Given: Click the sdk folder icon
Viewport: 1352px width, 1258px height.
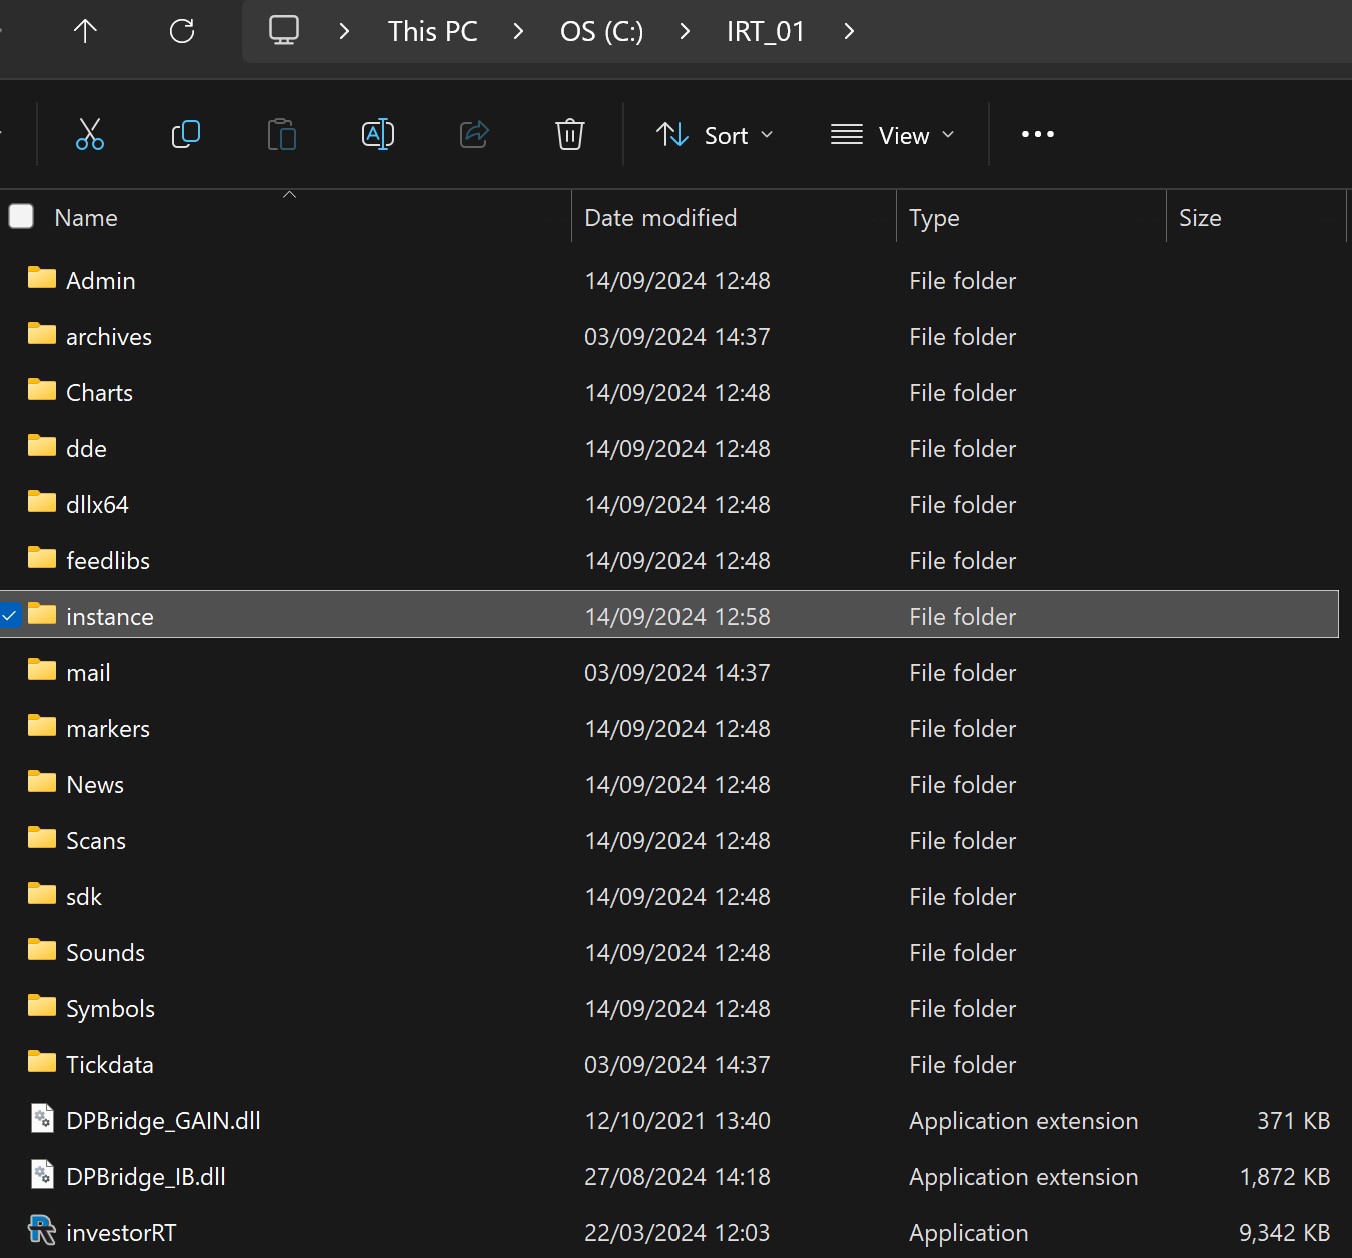Looking at the screenshot, I should [42, 894].
